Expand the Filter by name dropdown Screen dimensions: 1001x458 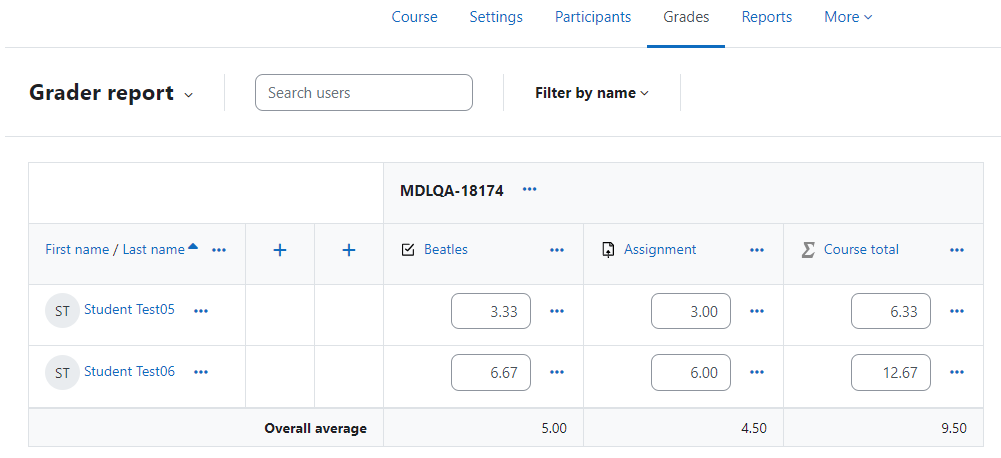click(592, 93)
